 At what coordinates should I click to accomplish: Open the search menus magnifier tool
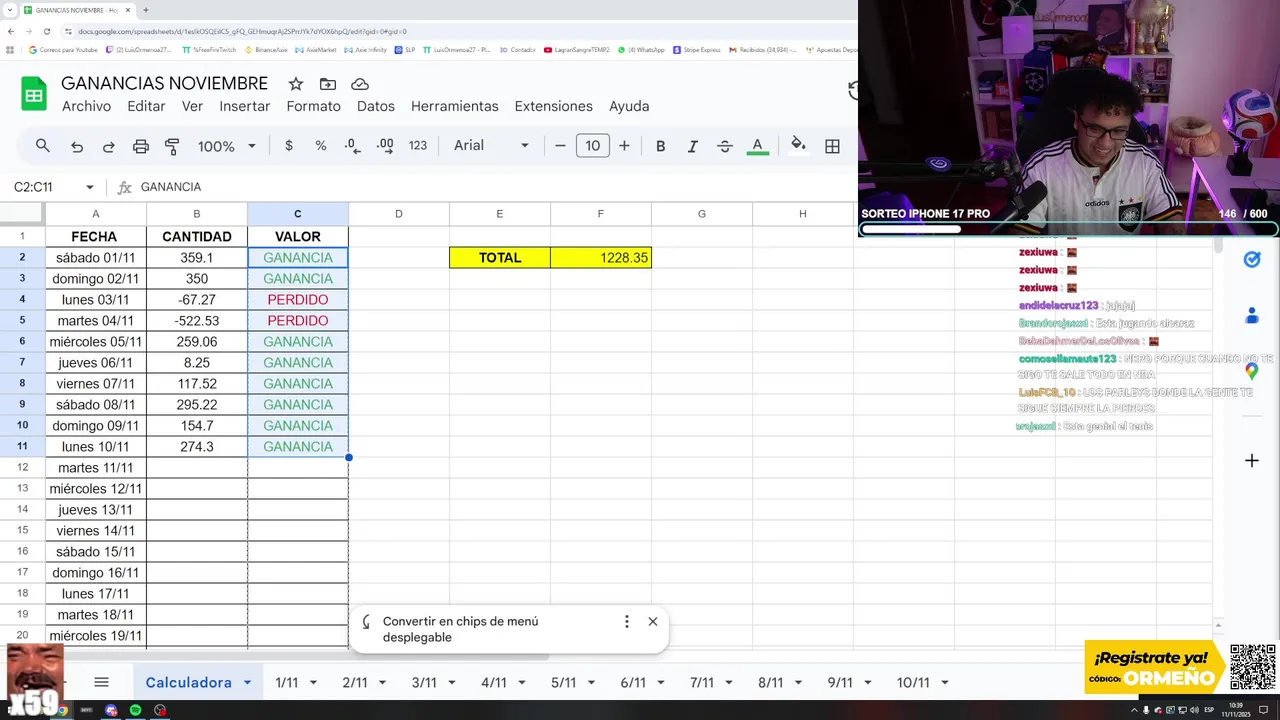[42, 146]
